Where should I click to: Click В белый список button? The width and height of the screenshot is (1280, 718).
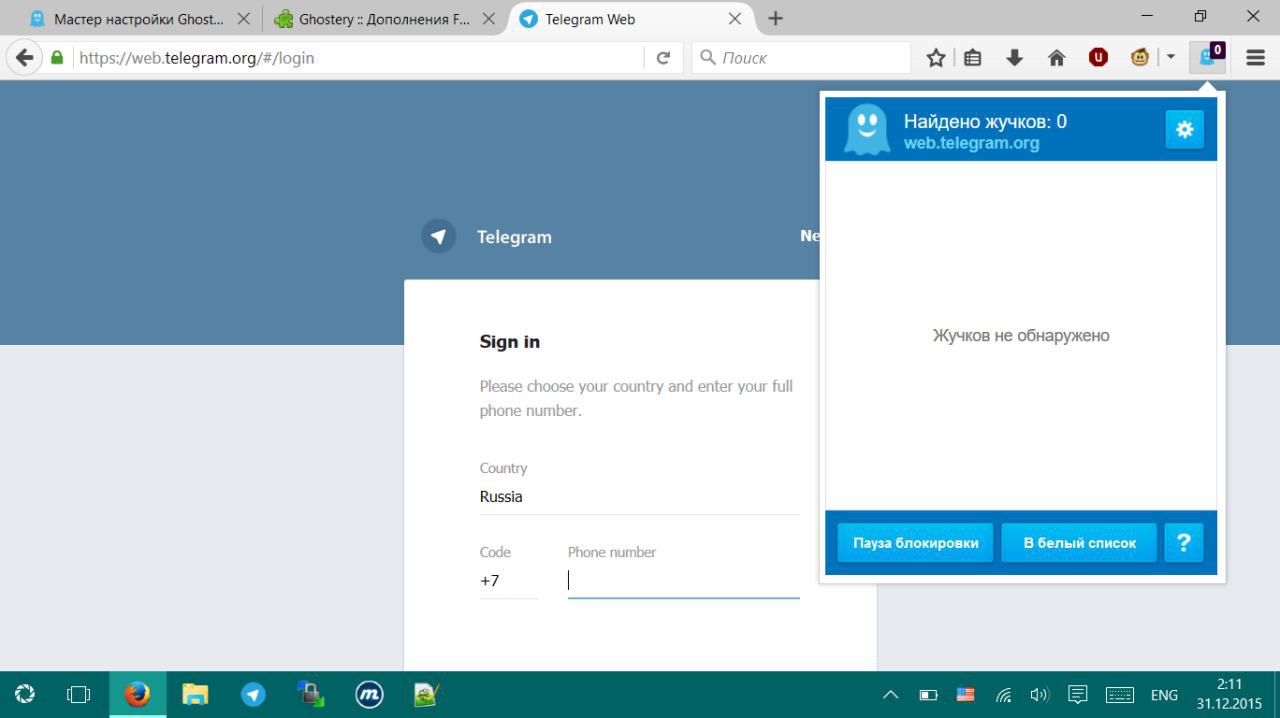[1079, 543]
